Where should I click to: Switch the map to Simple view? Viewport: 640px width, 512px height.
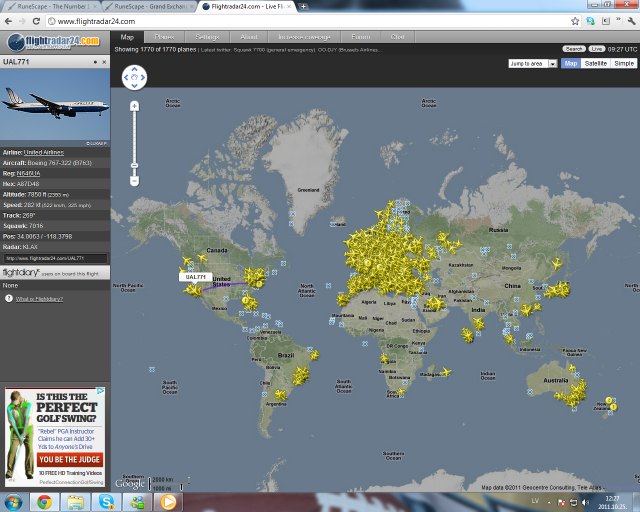(x=624, y=63)
